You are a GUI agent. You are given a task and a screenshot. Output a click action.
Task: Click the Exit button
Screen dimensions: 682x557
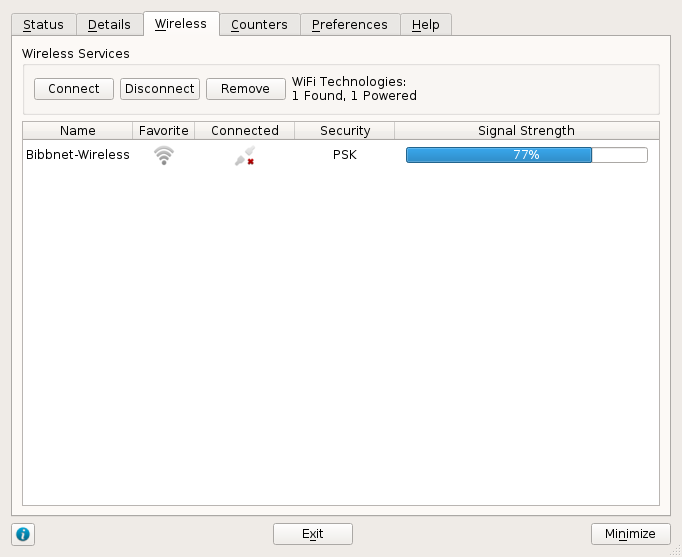coord(312,534)
